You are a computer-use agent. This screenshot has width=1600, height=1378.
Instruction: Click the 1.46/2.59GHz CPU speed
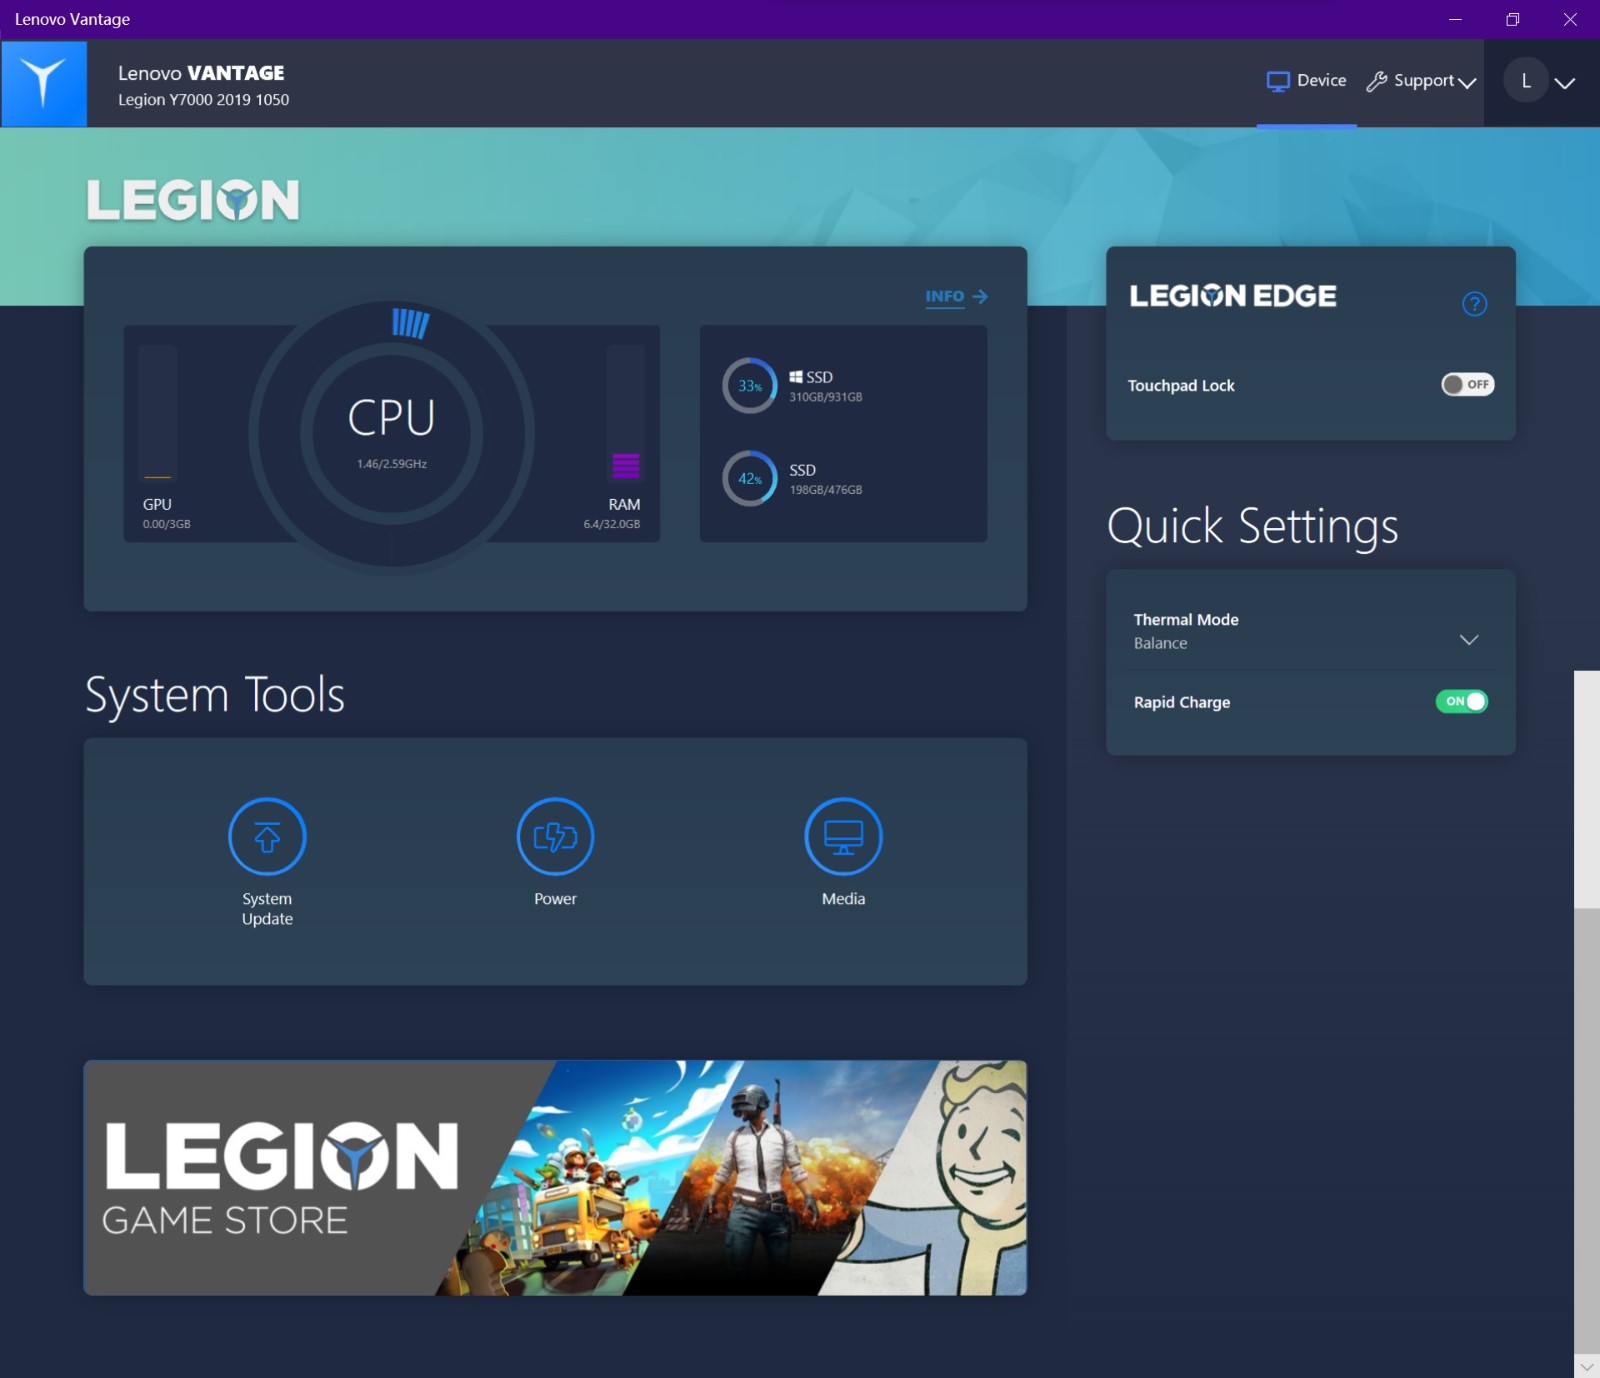coord(392,464)
